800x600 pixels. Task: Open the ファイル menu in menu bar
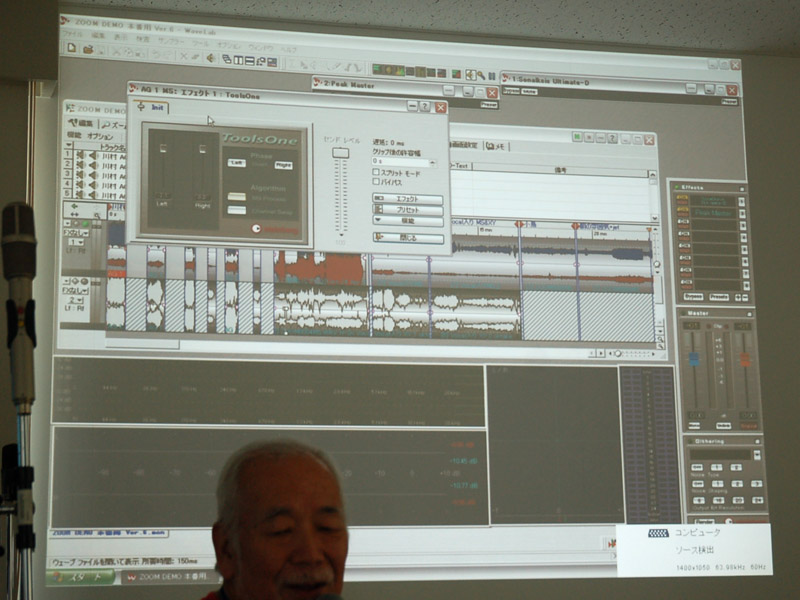tap(71, 35)
